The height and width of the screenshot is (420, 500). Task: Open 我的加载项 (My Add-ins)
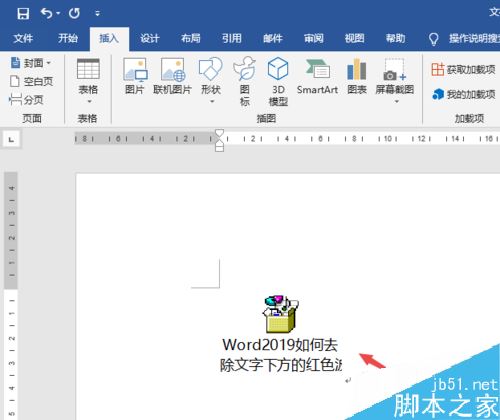coord(464,94)
